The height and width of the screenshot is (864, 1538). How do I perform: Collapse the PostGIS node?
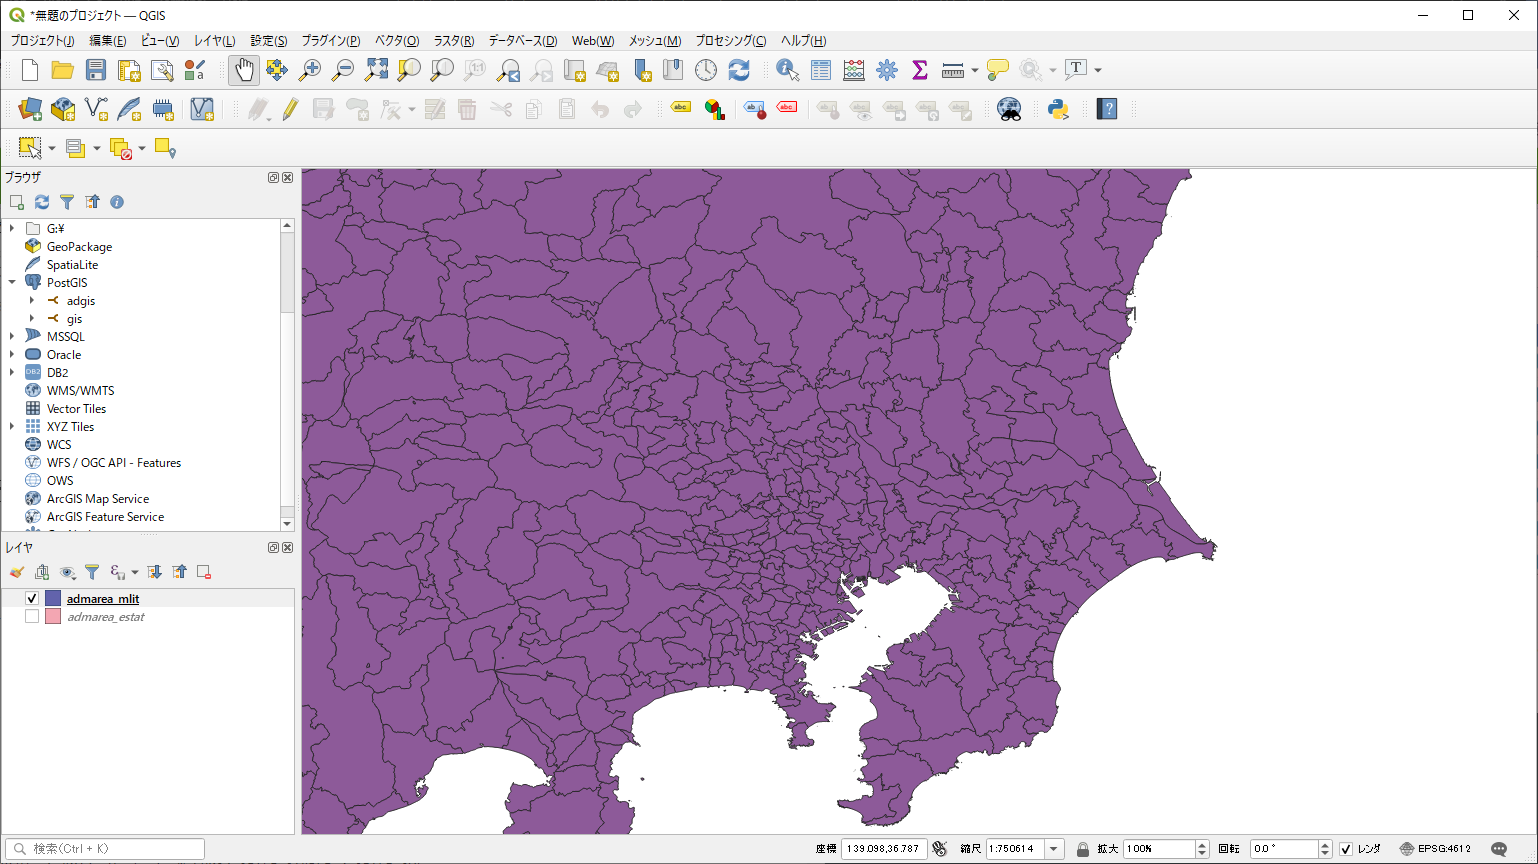[x=12, y=283]
